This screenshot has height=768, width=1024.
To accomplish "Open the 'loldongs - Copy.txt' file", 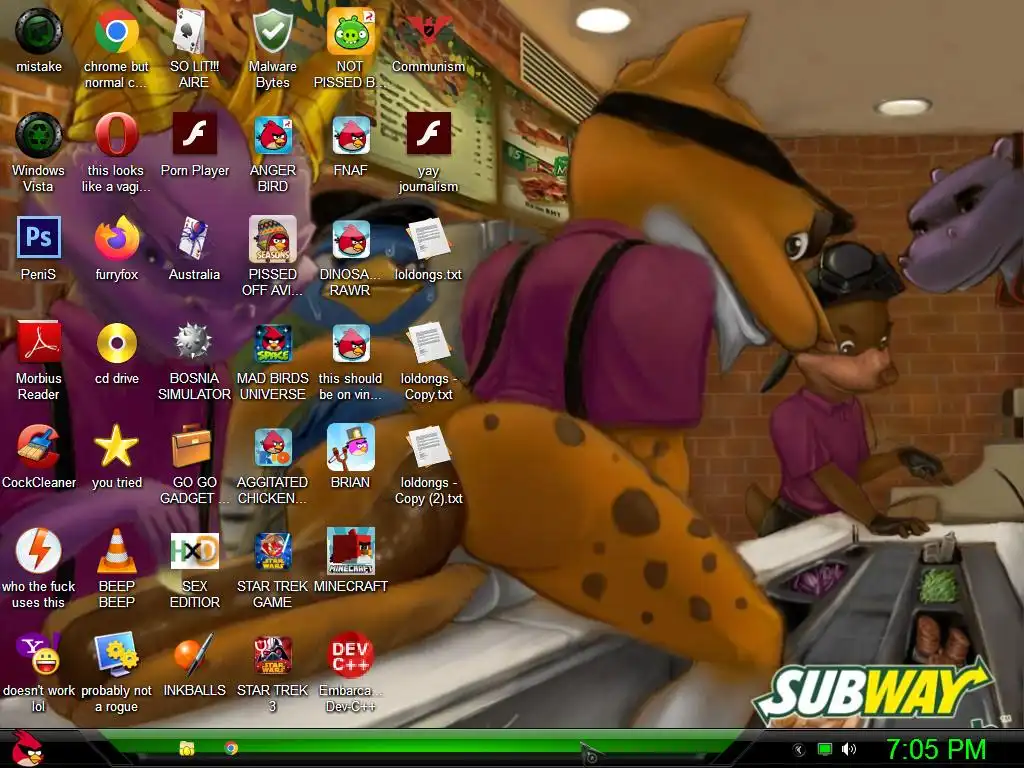I will pos(428,343).
